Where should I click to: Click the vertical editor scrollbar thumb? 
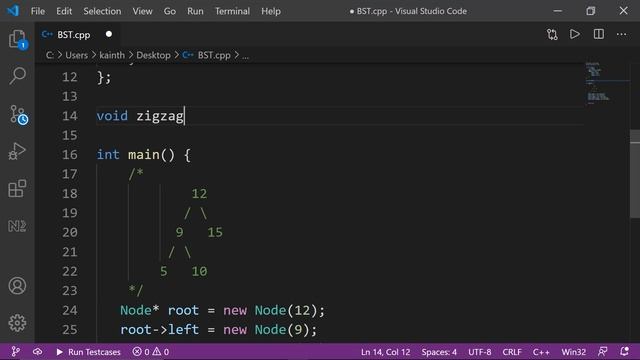tap(635, 174)
